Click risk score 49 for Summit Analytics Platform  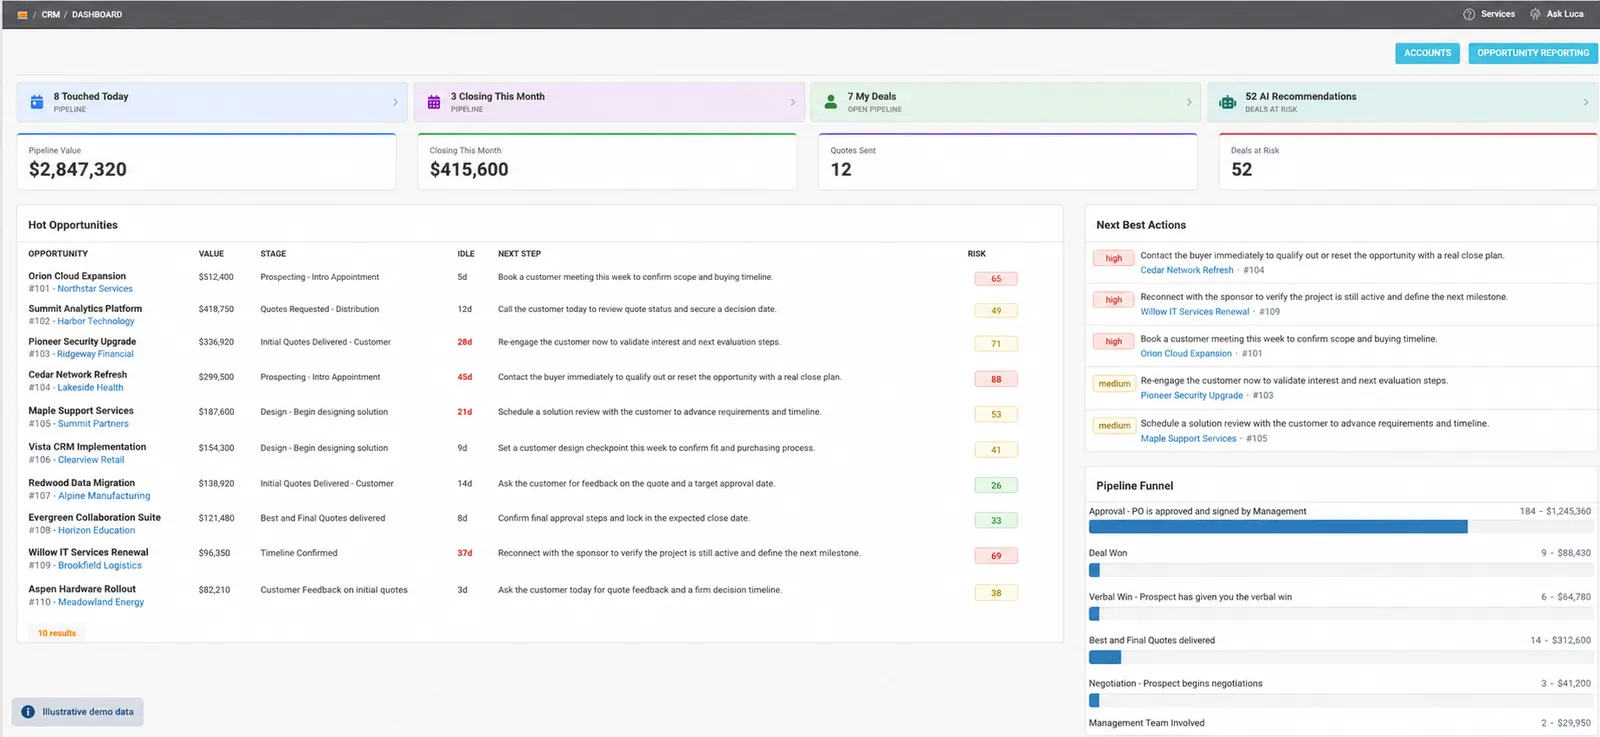[x=996, y=311]
